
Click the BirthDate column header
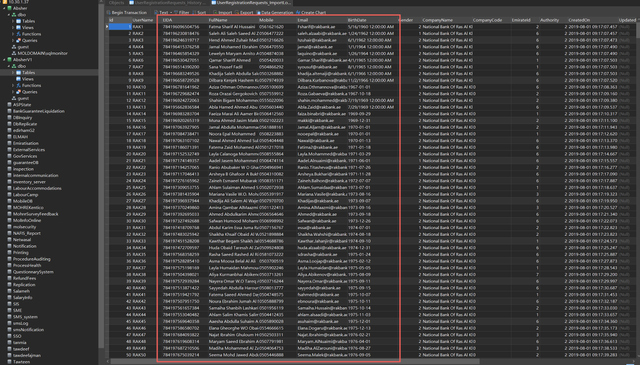(371, 20)
